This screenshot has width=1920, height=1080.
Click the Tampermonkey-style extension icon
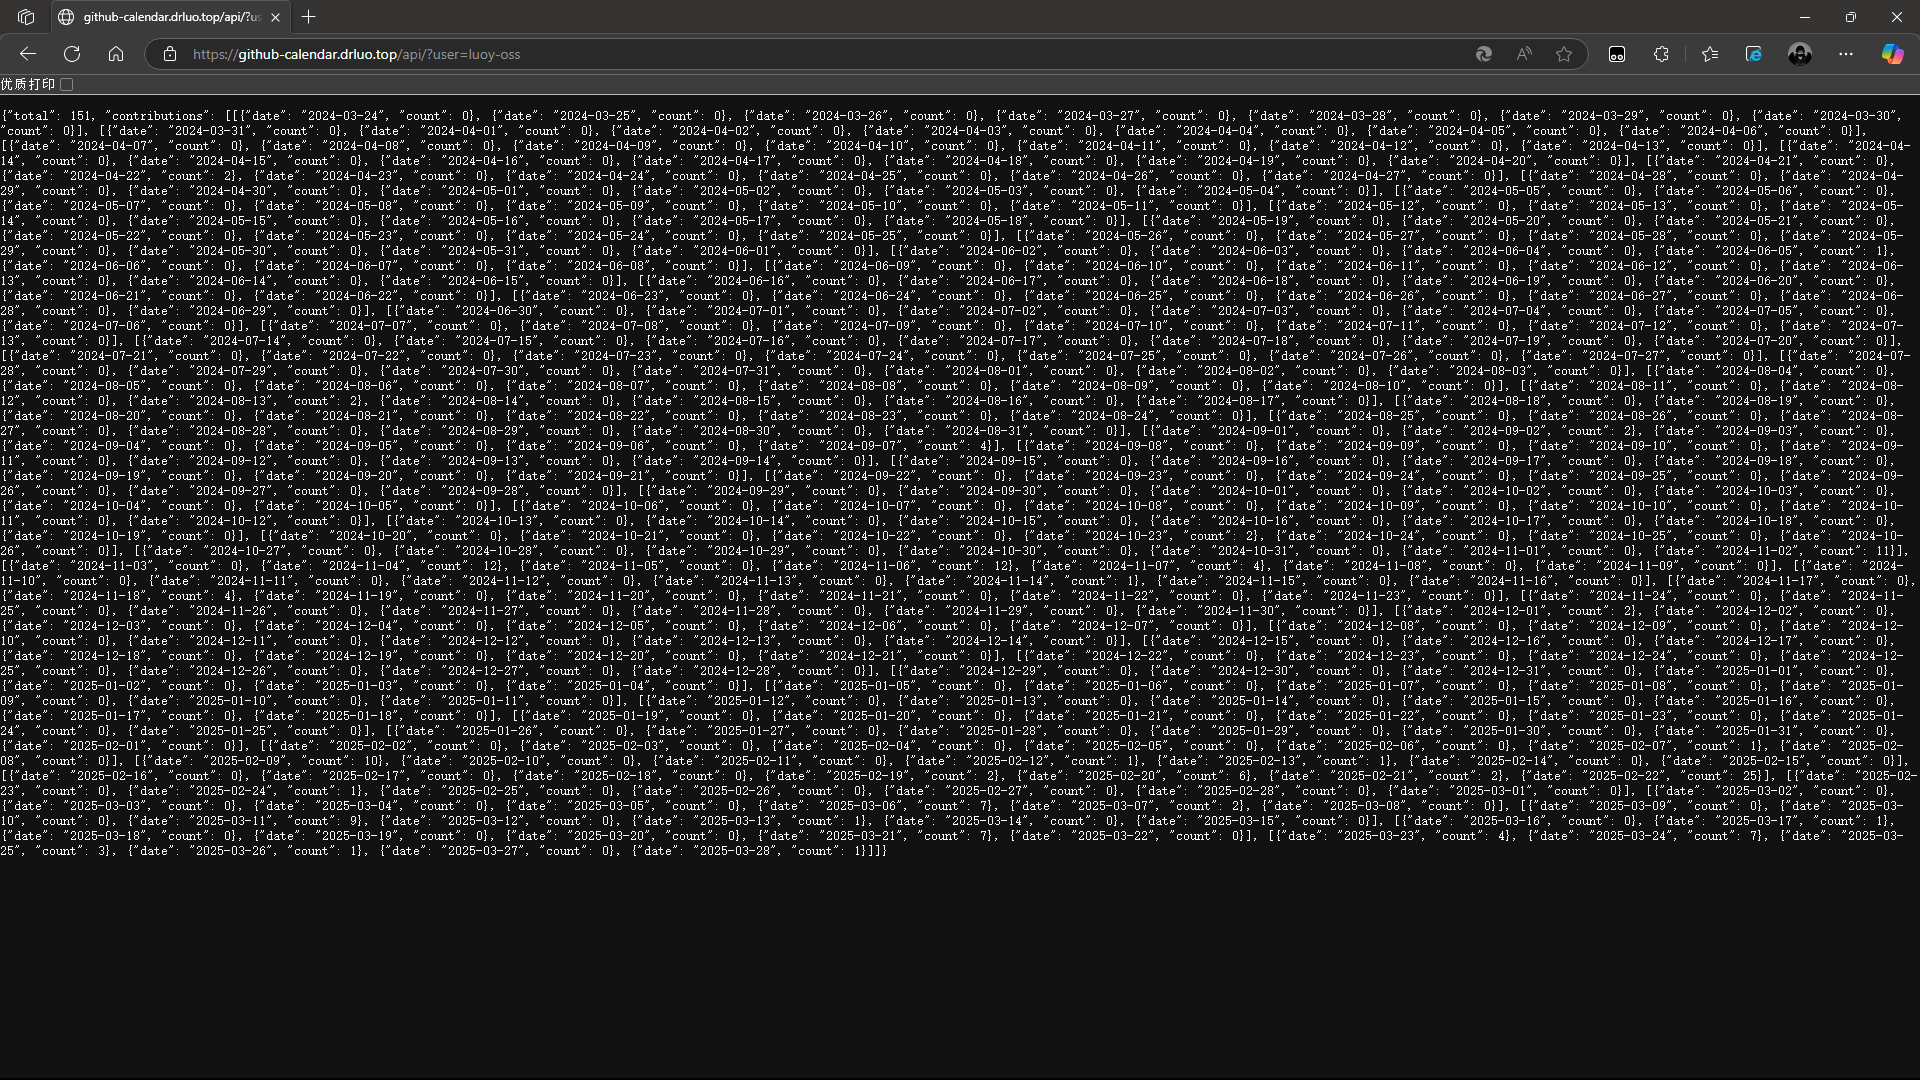click(1617, 54)
